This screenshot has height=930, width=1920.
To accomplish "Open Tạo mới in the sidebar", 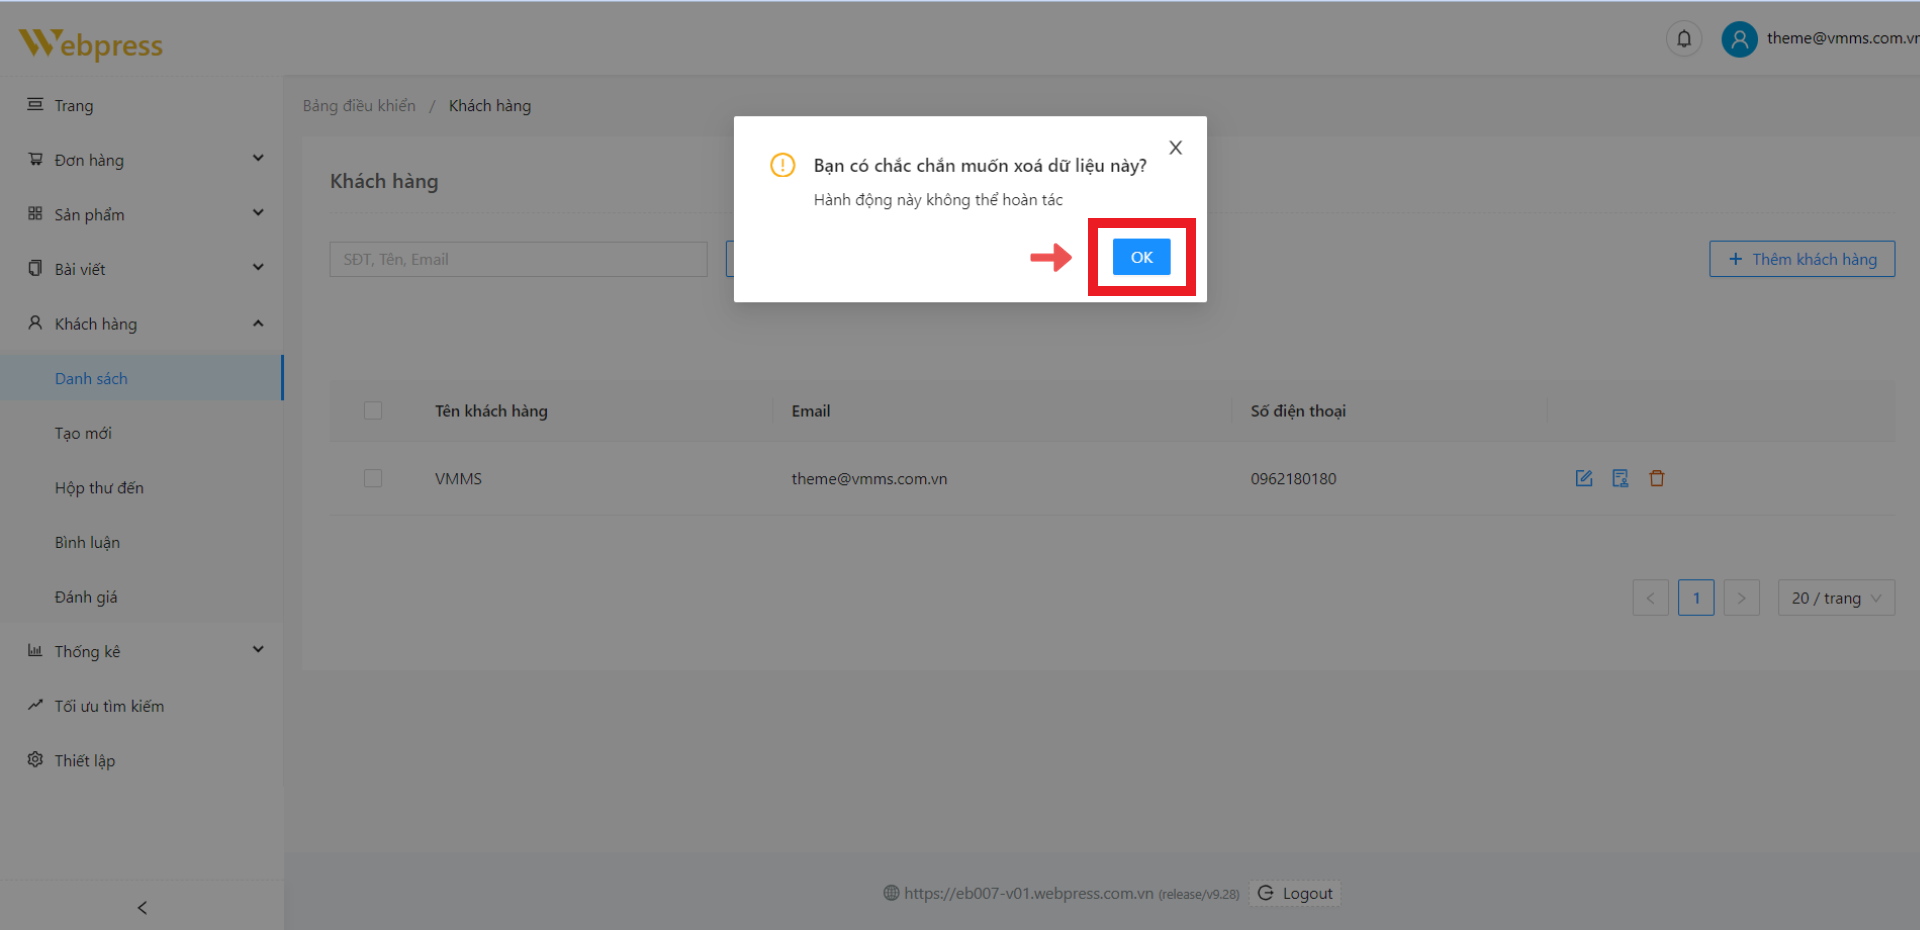I will [x=83, y=433].
